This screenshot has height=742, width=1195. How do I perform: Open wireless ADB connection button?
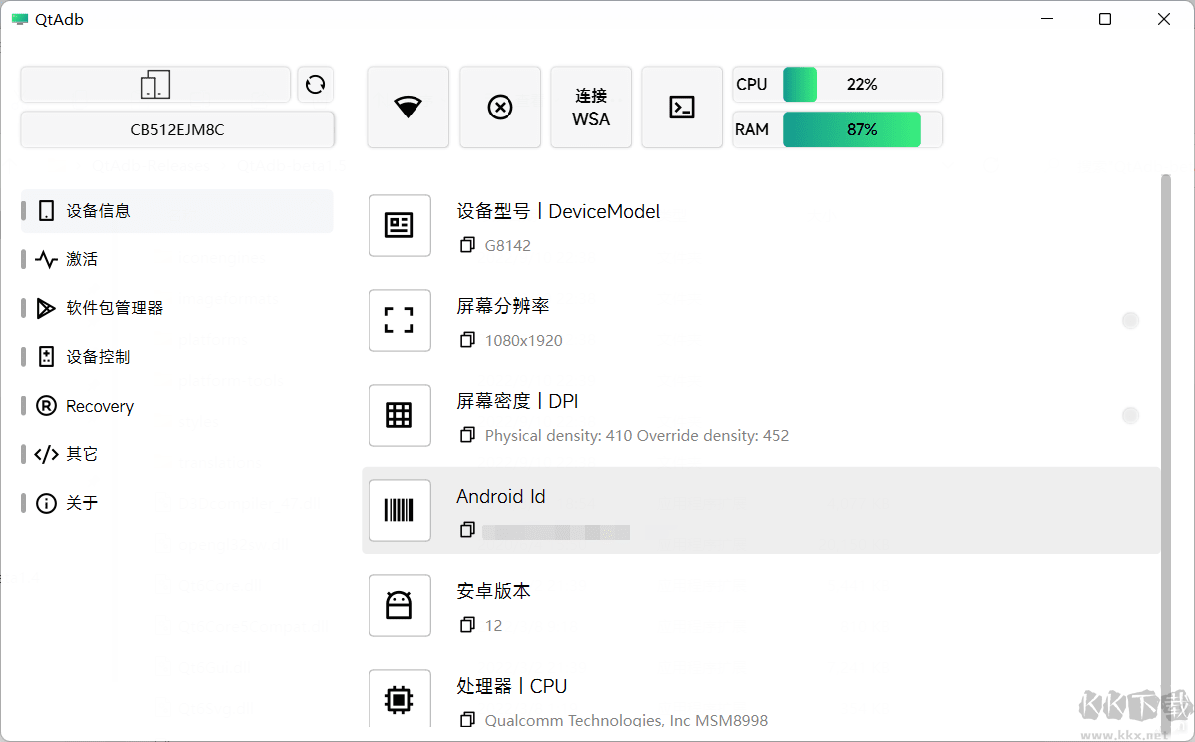pyautogui.click(x=408, y=107)
